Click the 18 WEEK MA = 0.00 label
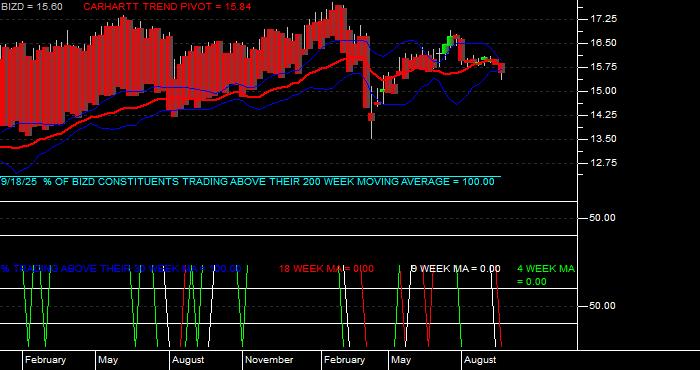 (x=326, y=269)
